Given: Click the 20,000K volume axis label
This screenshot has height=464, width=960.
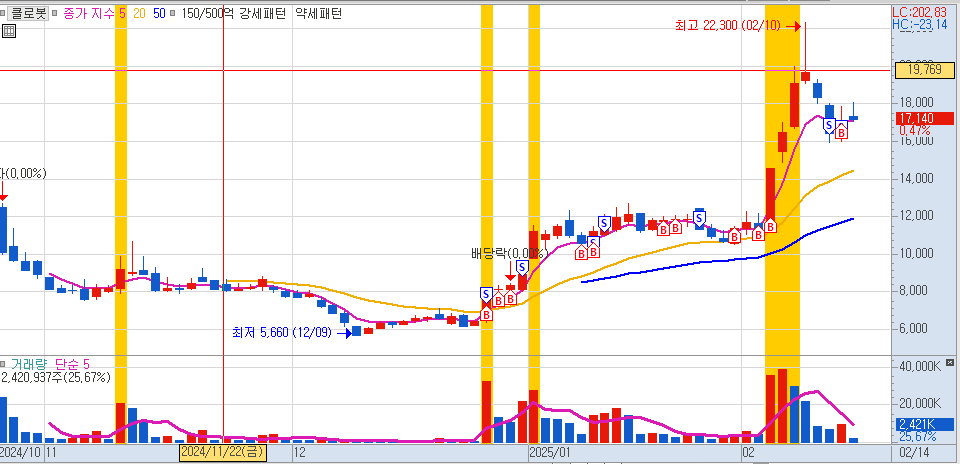Looking at the screenshot, I should point(919,403).
